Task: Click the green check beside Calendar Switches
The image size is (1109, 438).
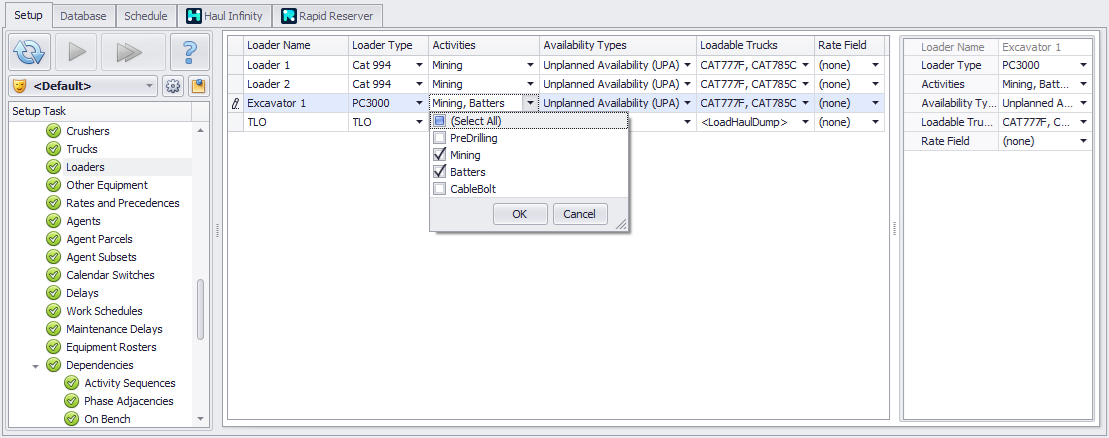Action: 53,275
